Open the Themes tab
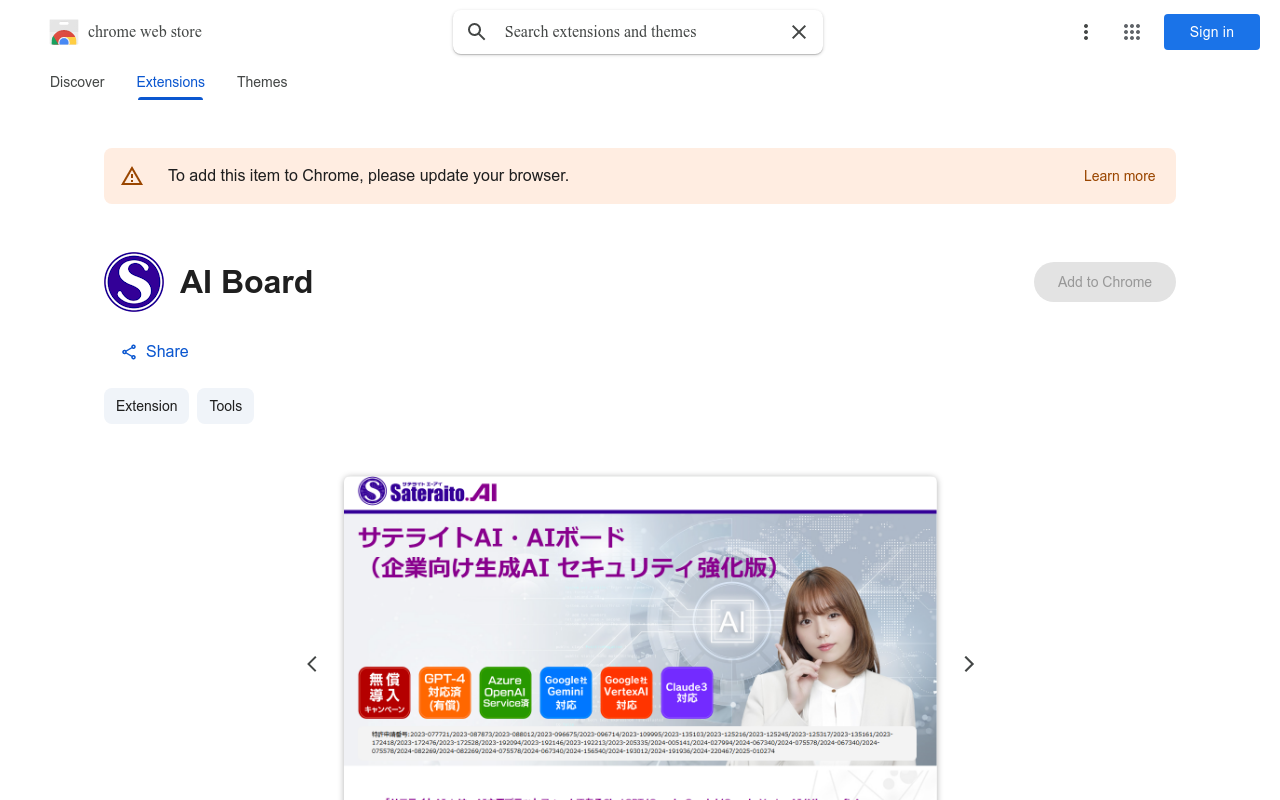 (x=262, y=82)
